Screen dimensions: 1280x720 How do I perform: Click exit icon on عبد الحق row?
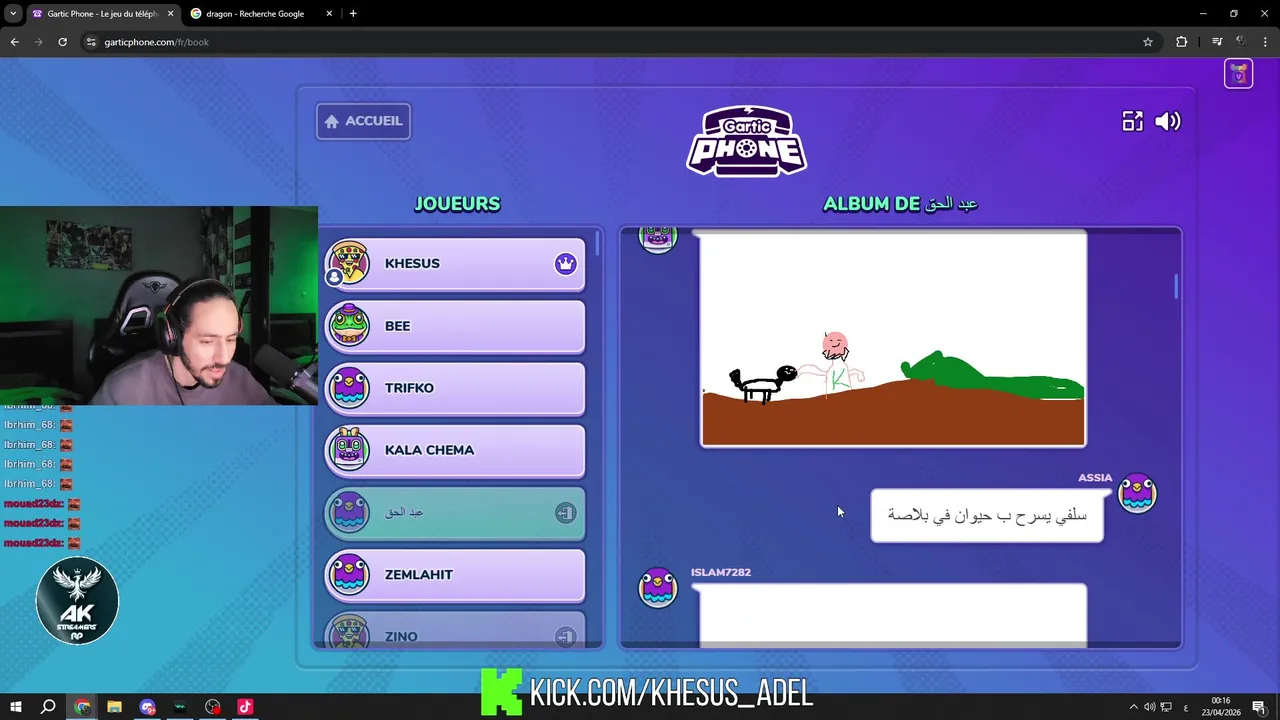pyautogui.click(x=566, y=513)
